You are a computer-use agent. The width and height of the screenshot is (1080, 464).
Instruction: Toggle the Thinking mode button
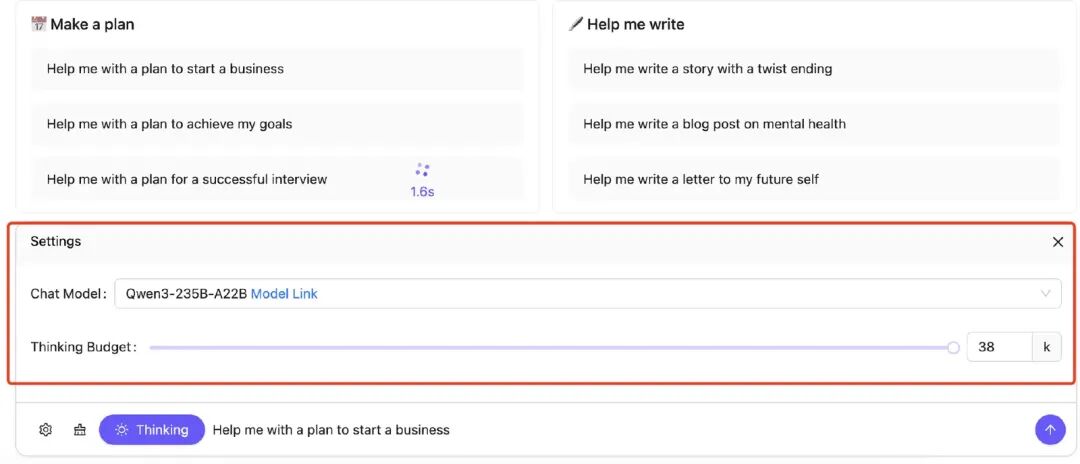(152, 430)
